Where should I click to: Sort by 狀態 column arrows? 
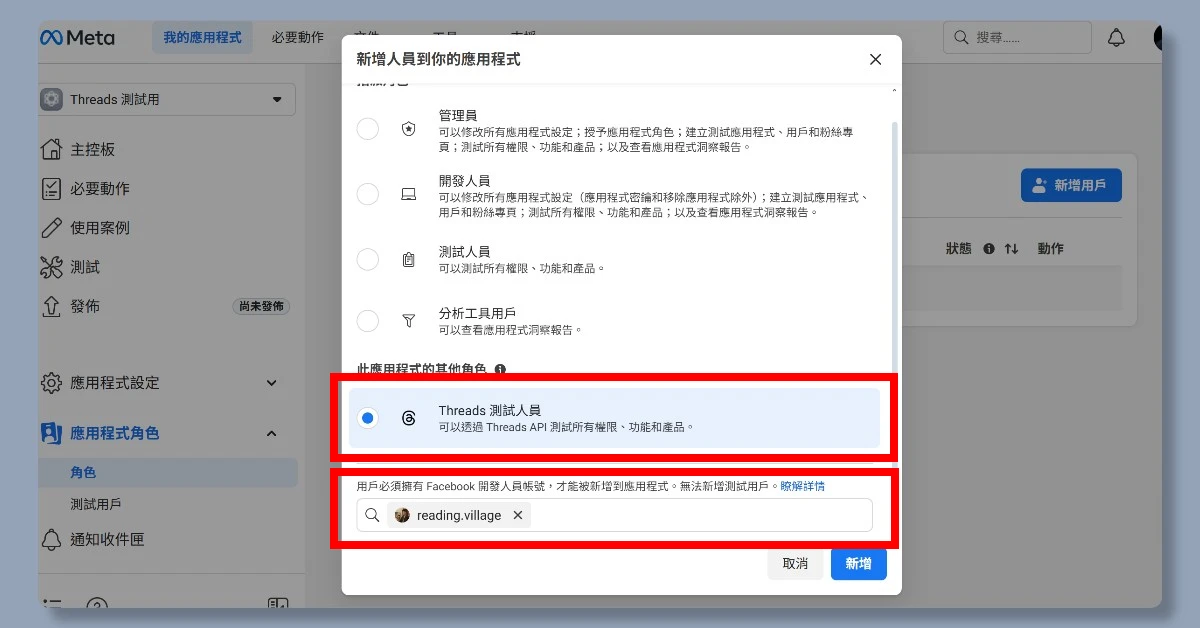(x=1011, y=248)
